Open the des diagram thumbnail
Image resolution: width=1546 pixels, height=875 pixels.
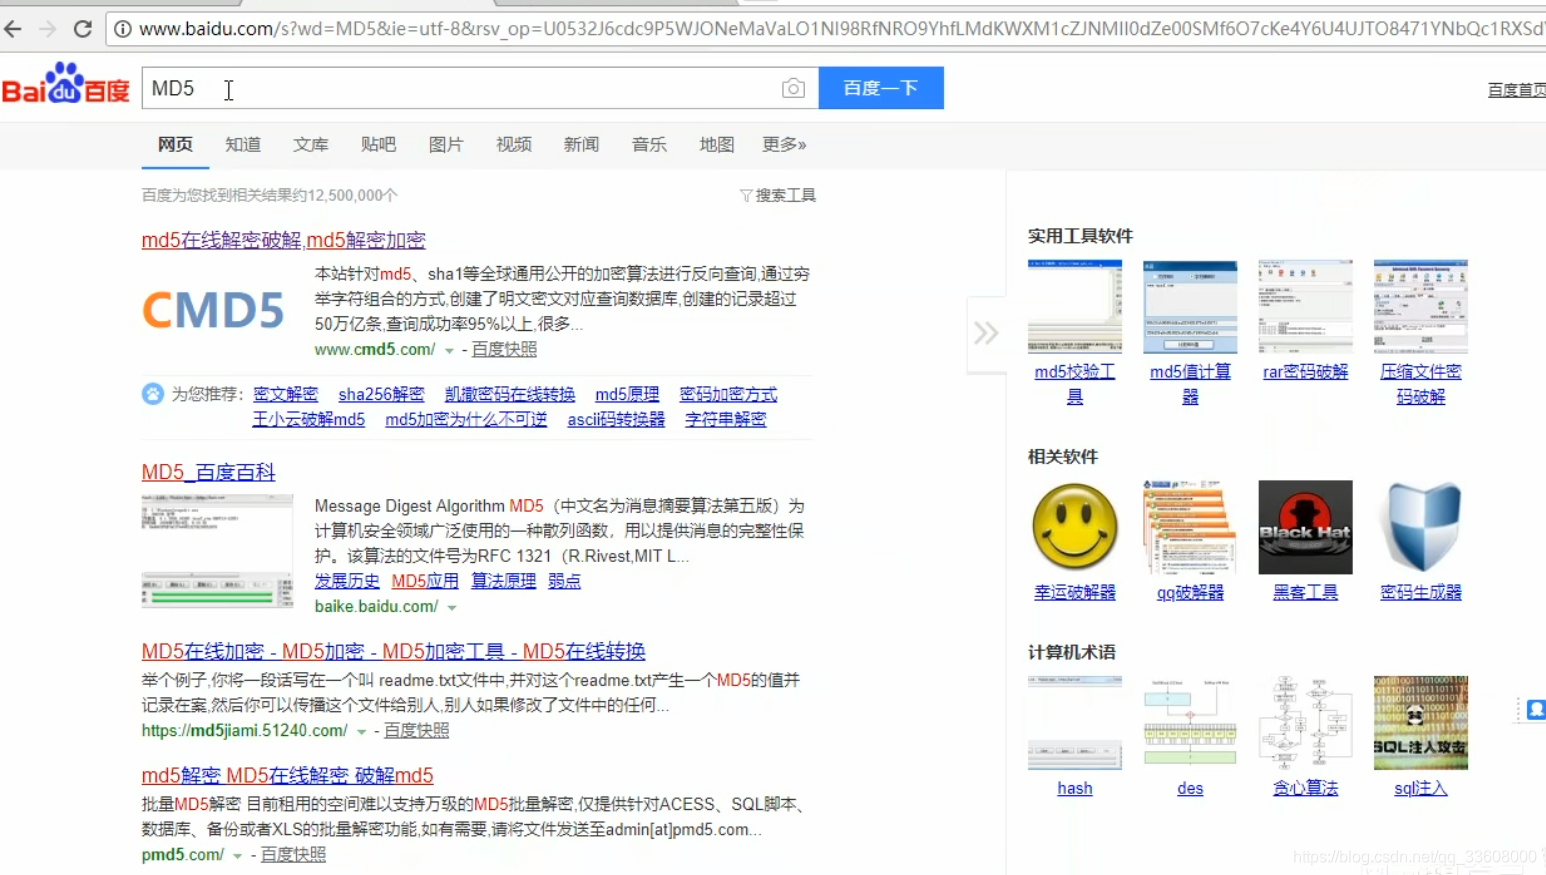[x=1190, y=722]
